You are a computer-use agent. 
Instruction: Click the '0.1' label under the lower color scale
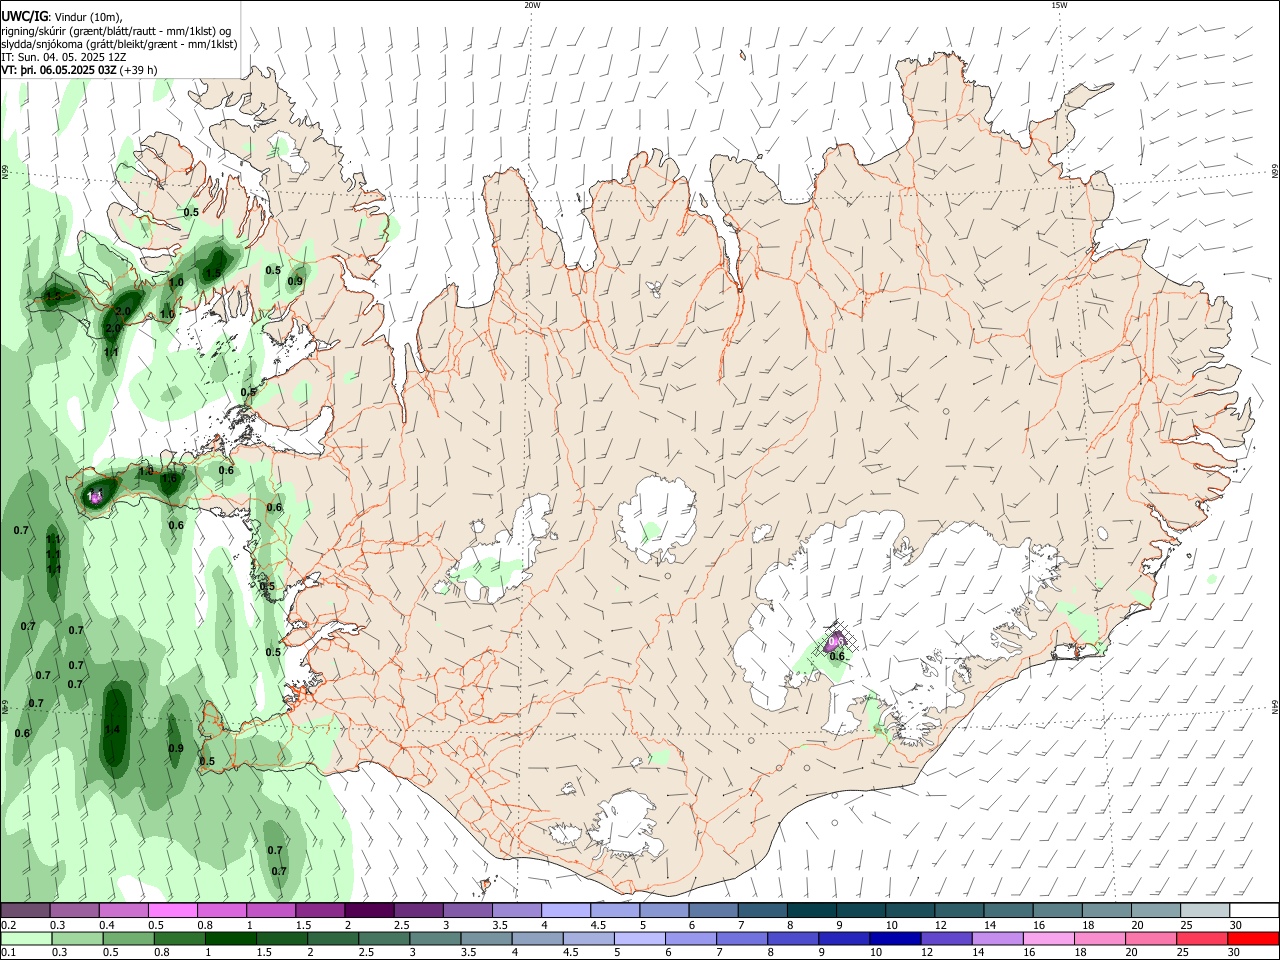coord(8,953)
